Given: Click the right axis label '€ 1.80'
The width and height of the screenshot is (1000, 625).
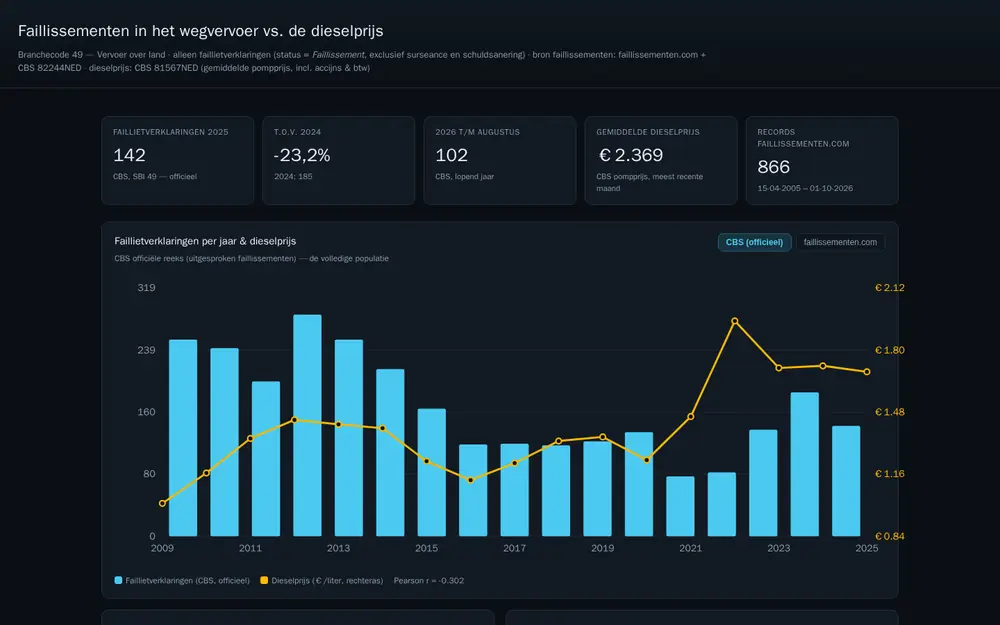Looking at the screenshot, I should click(890, 350).
